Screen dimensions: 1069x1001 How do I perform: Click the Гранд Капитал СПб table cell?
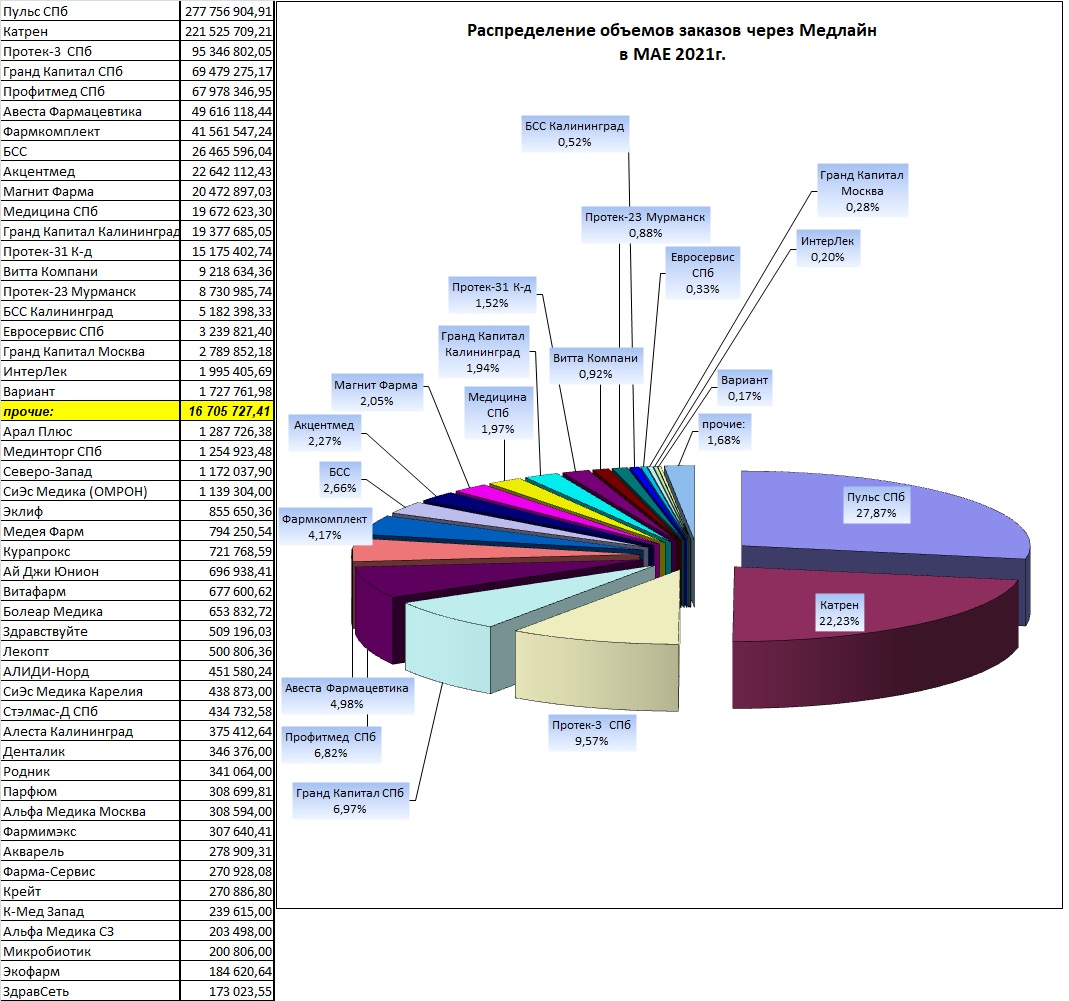coord(90,71)
